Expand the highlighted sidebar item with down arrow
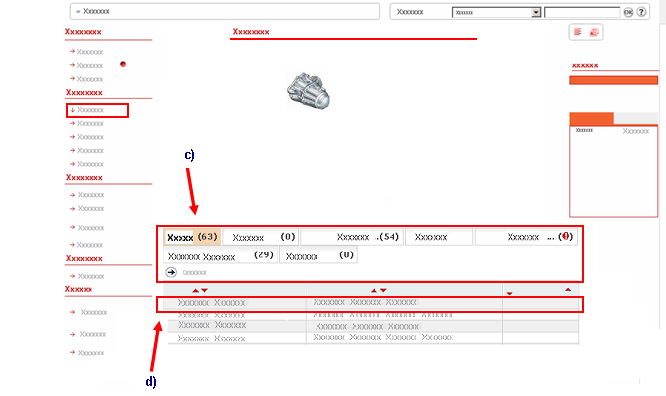 pyautogui.click(x=97, y=110)
